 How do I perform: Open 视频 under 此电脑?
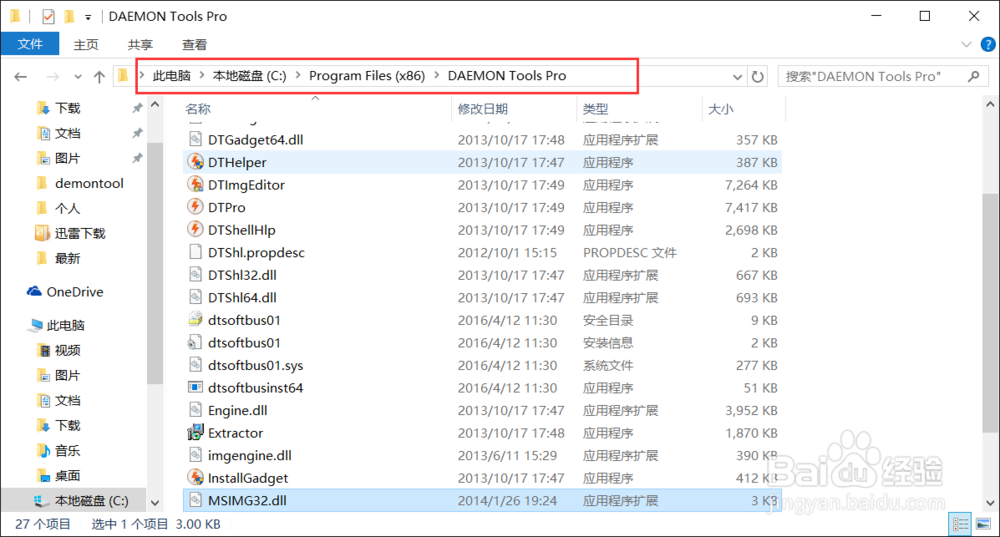click(x=67, y=350)
